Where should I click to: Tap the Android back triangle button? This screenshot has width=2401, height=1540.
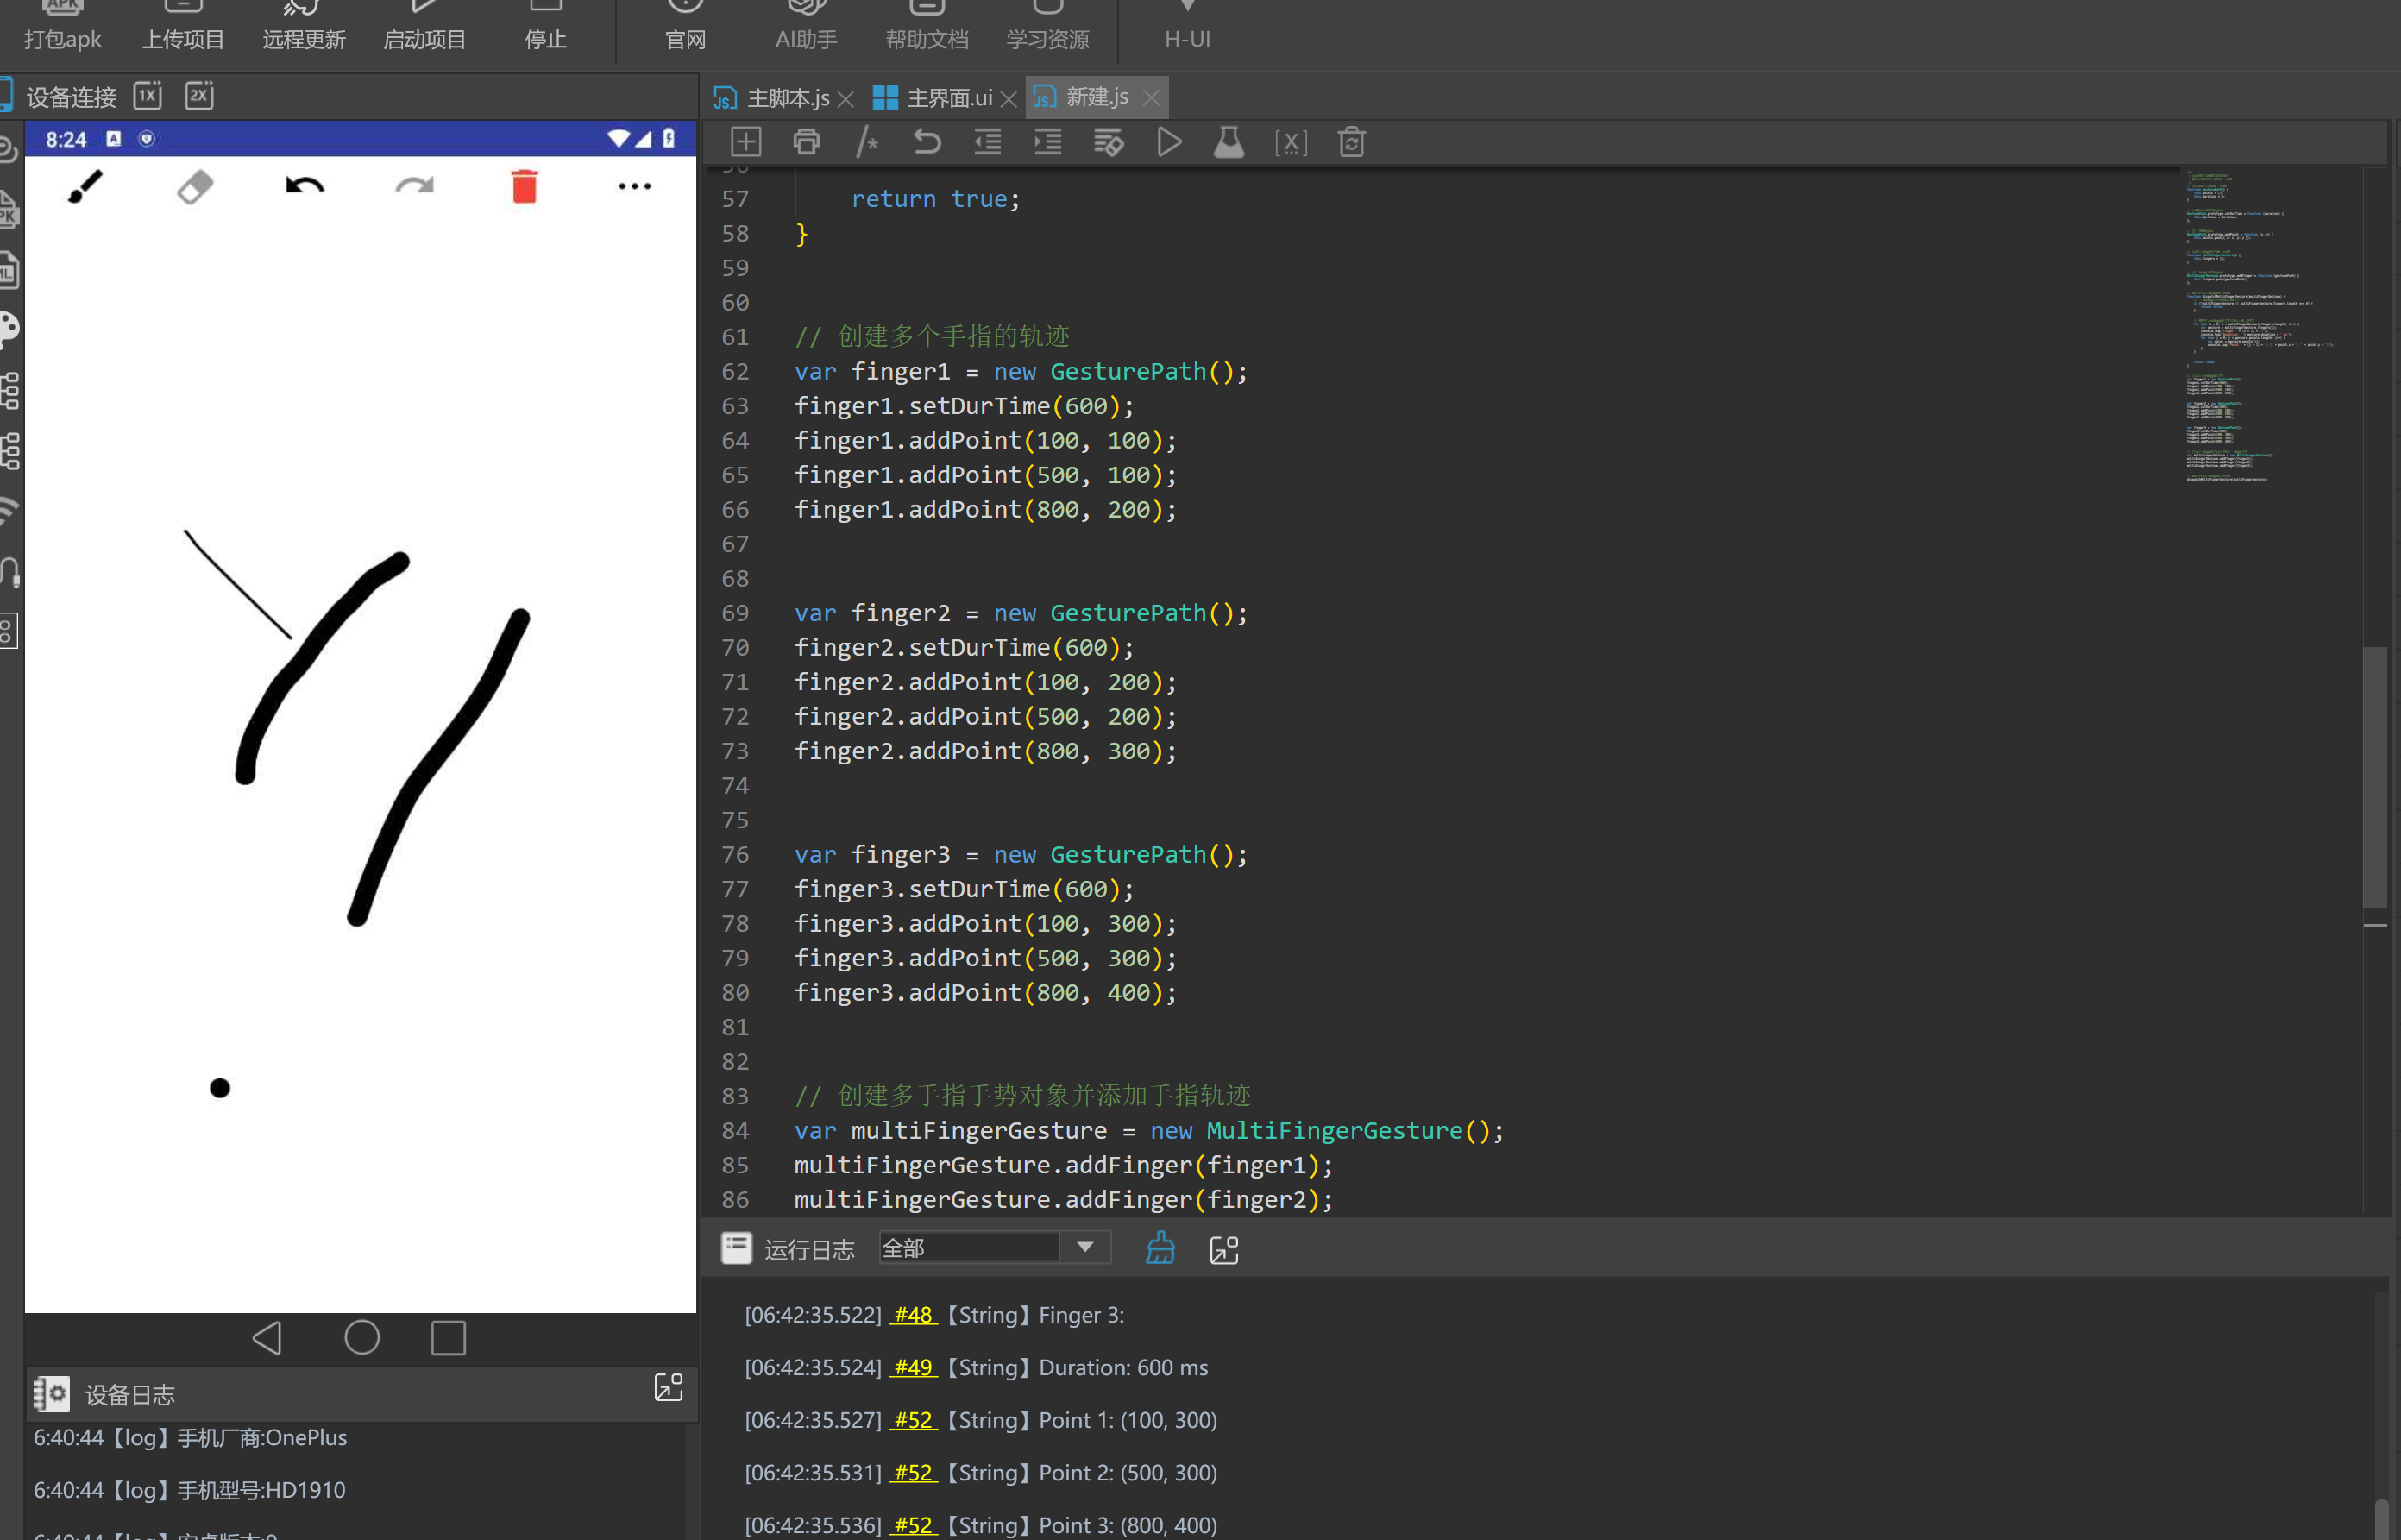pyautogui.click(x=267, y=1338)
